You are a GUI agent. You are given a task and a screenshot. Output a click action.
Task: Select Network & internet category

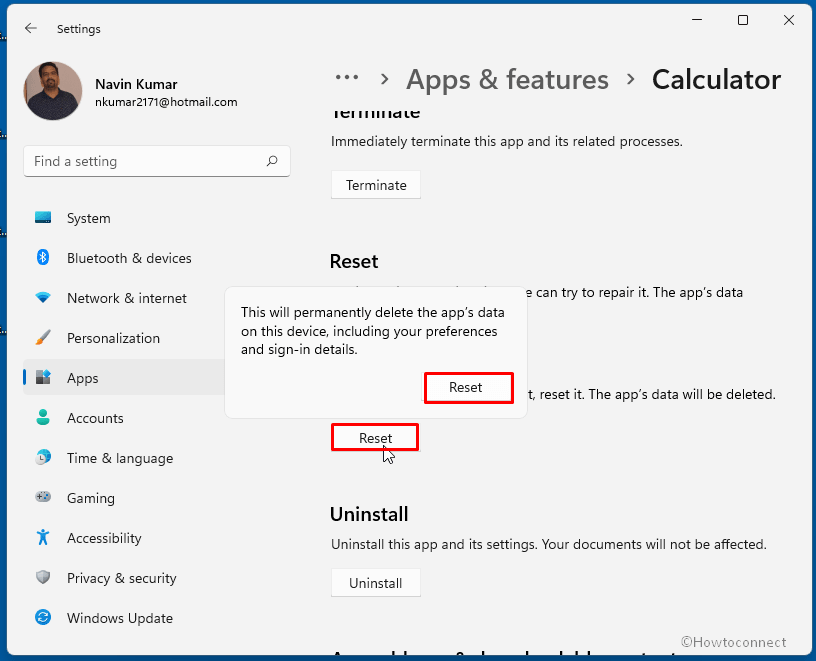125,298
